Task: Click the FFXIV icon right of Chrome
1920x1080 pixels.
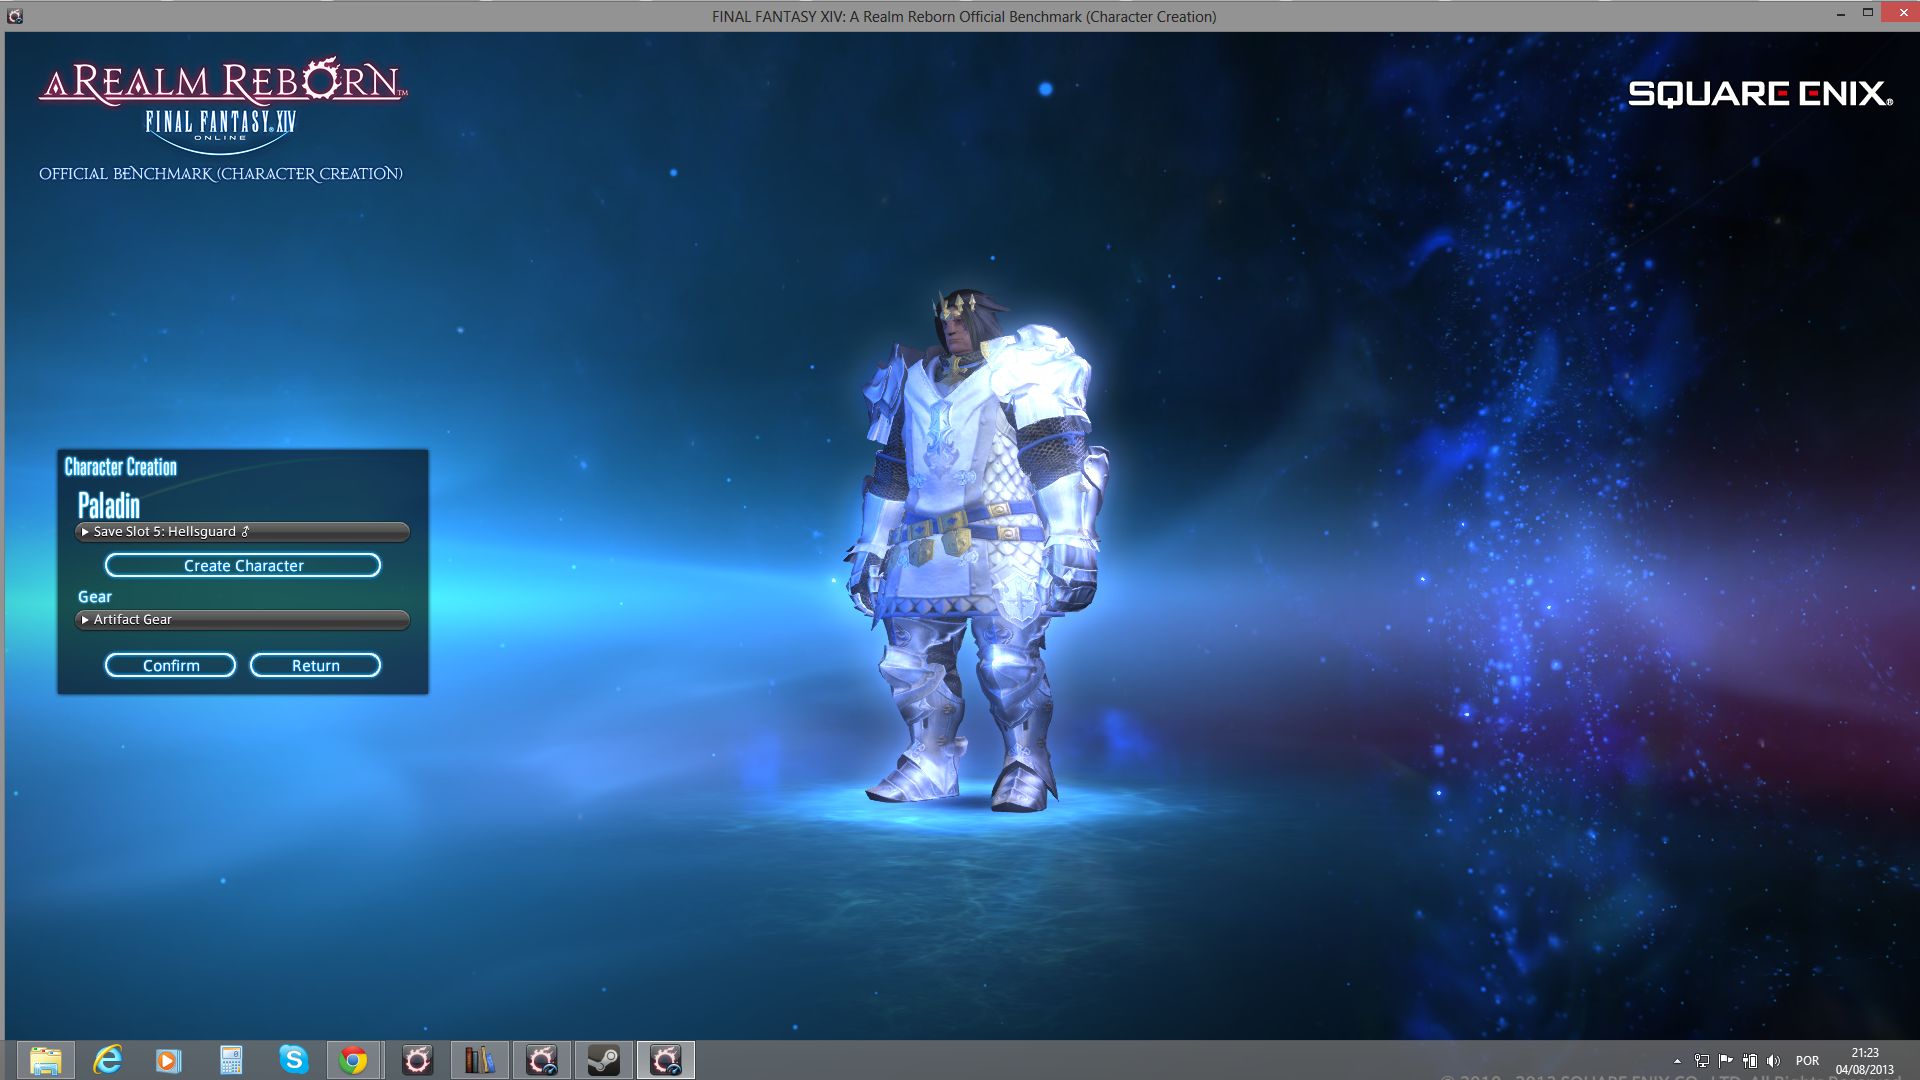Action: [x=417, y=1060]
